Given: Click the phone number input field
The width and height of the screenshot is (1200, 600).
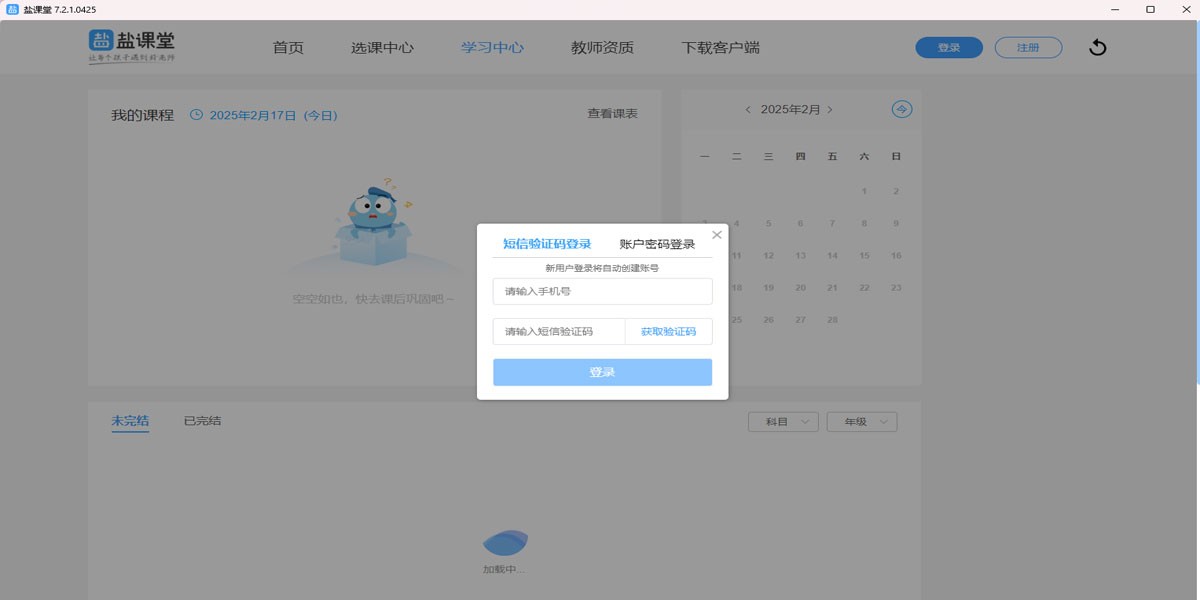Looking at the screenshot, I should click(602, 291).
